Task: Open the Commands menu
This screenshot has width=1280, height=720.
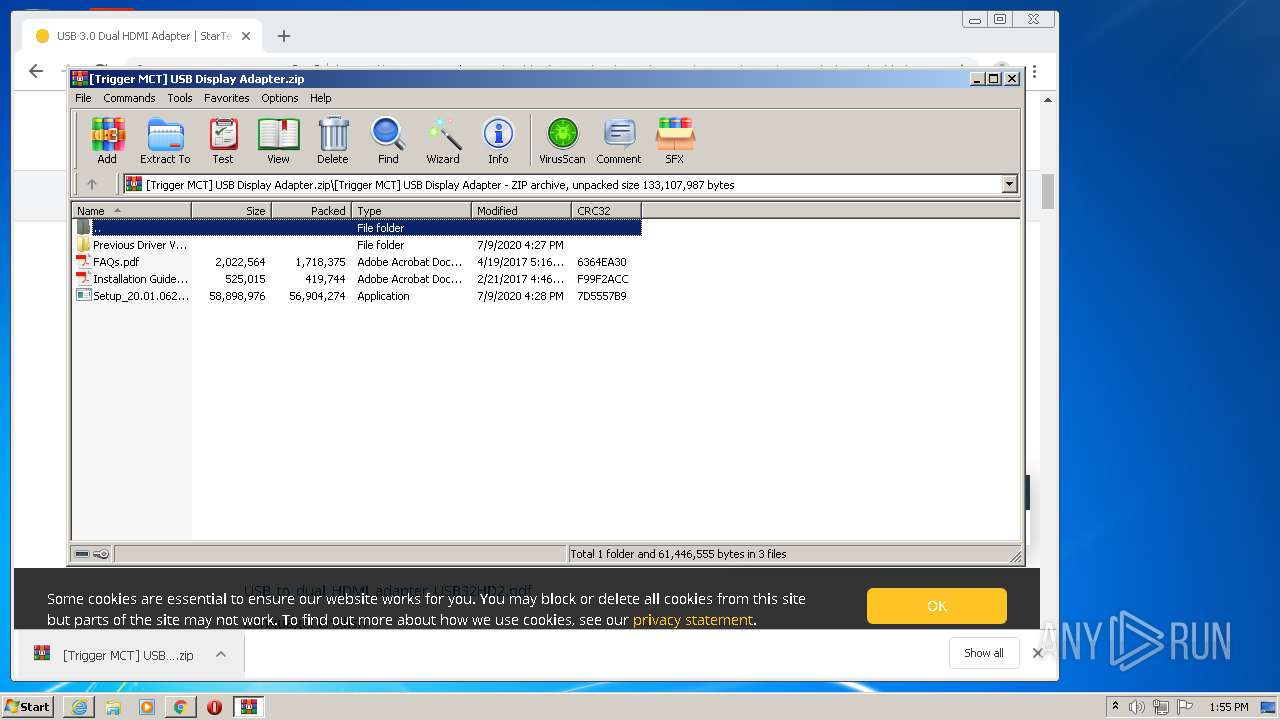Action: 129,98
